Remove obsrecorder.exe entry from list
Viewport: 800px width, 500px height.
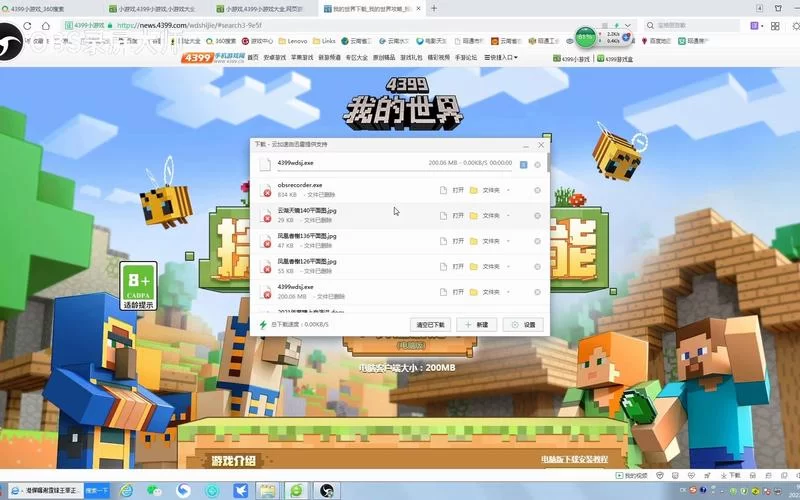pos(537,190)
